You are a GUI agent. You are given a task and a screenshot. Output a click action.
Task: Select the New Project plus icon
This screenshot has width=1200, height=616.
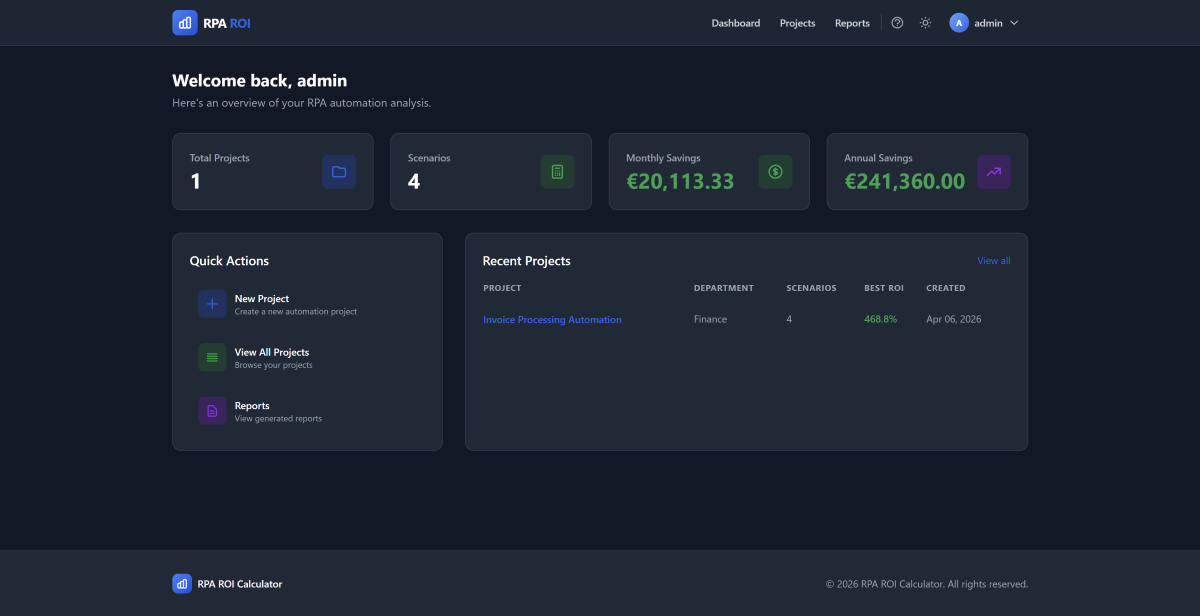(211, 303)
